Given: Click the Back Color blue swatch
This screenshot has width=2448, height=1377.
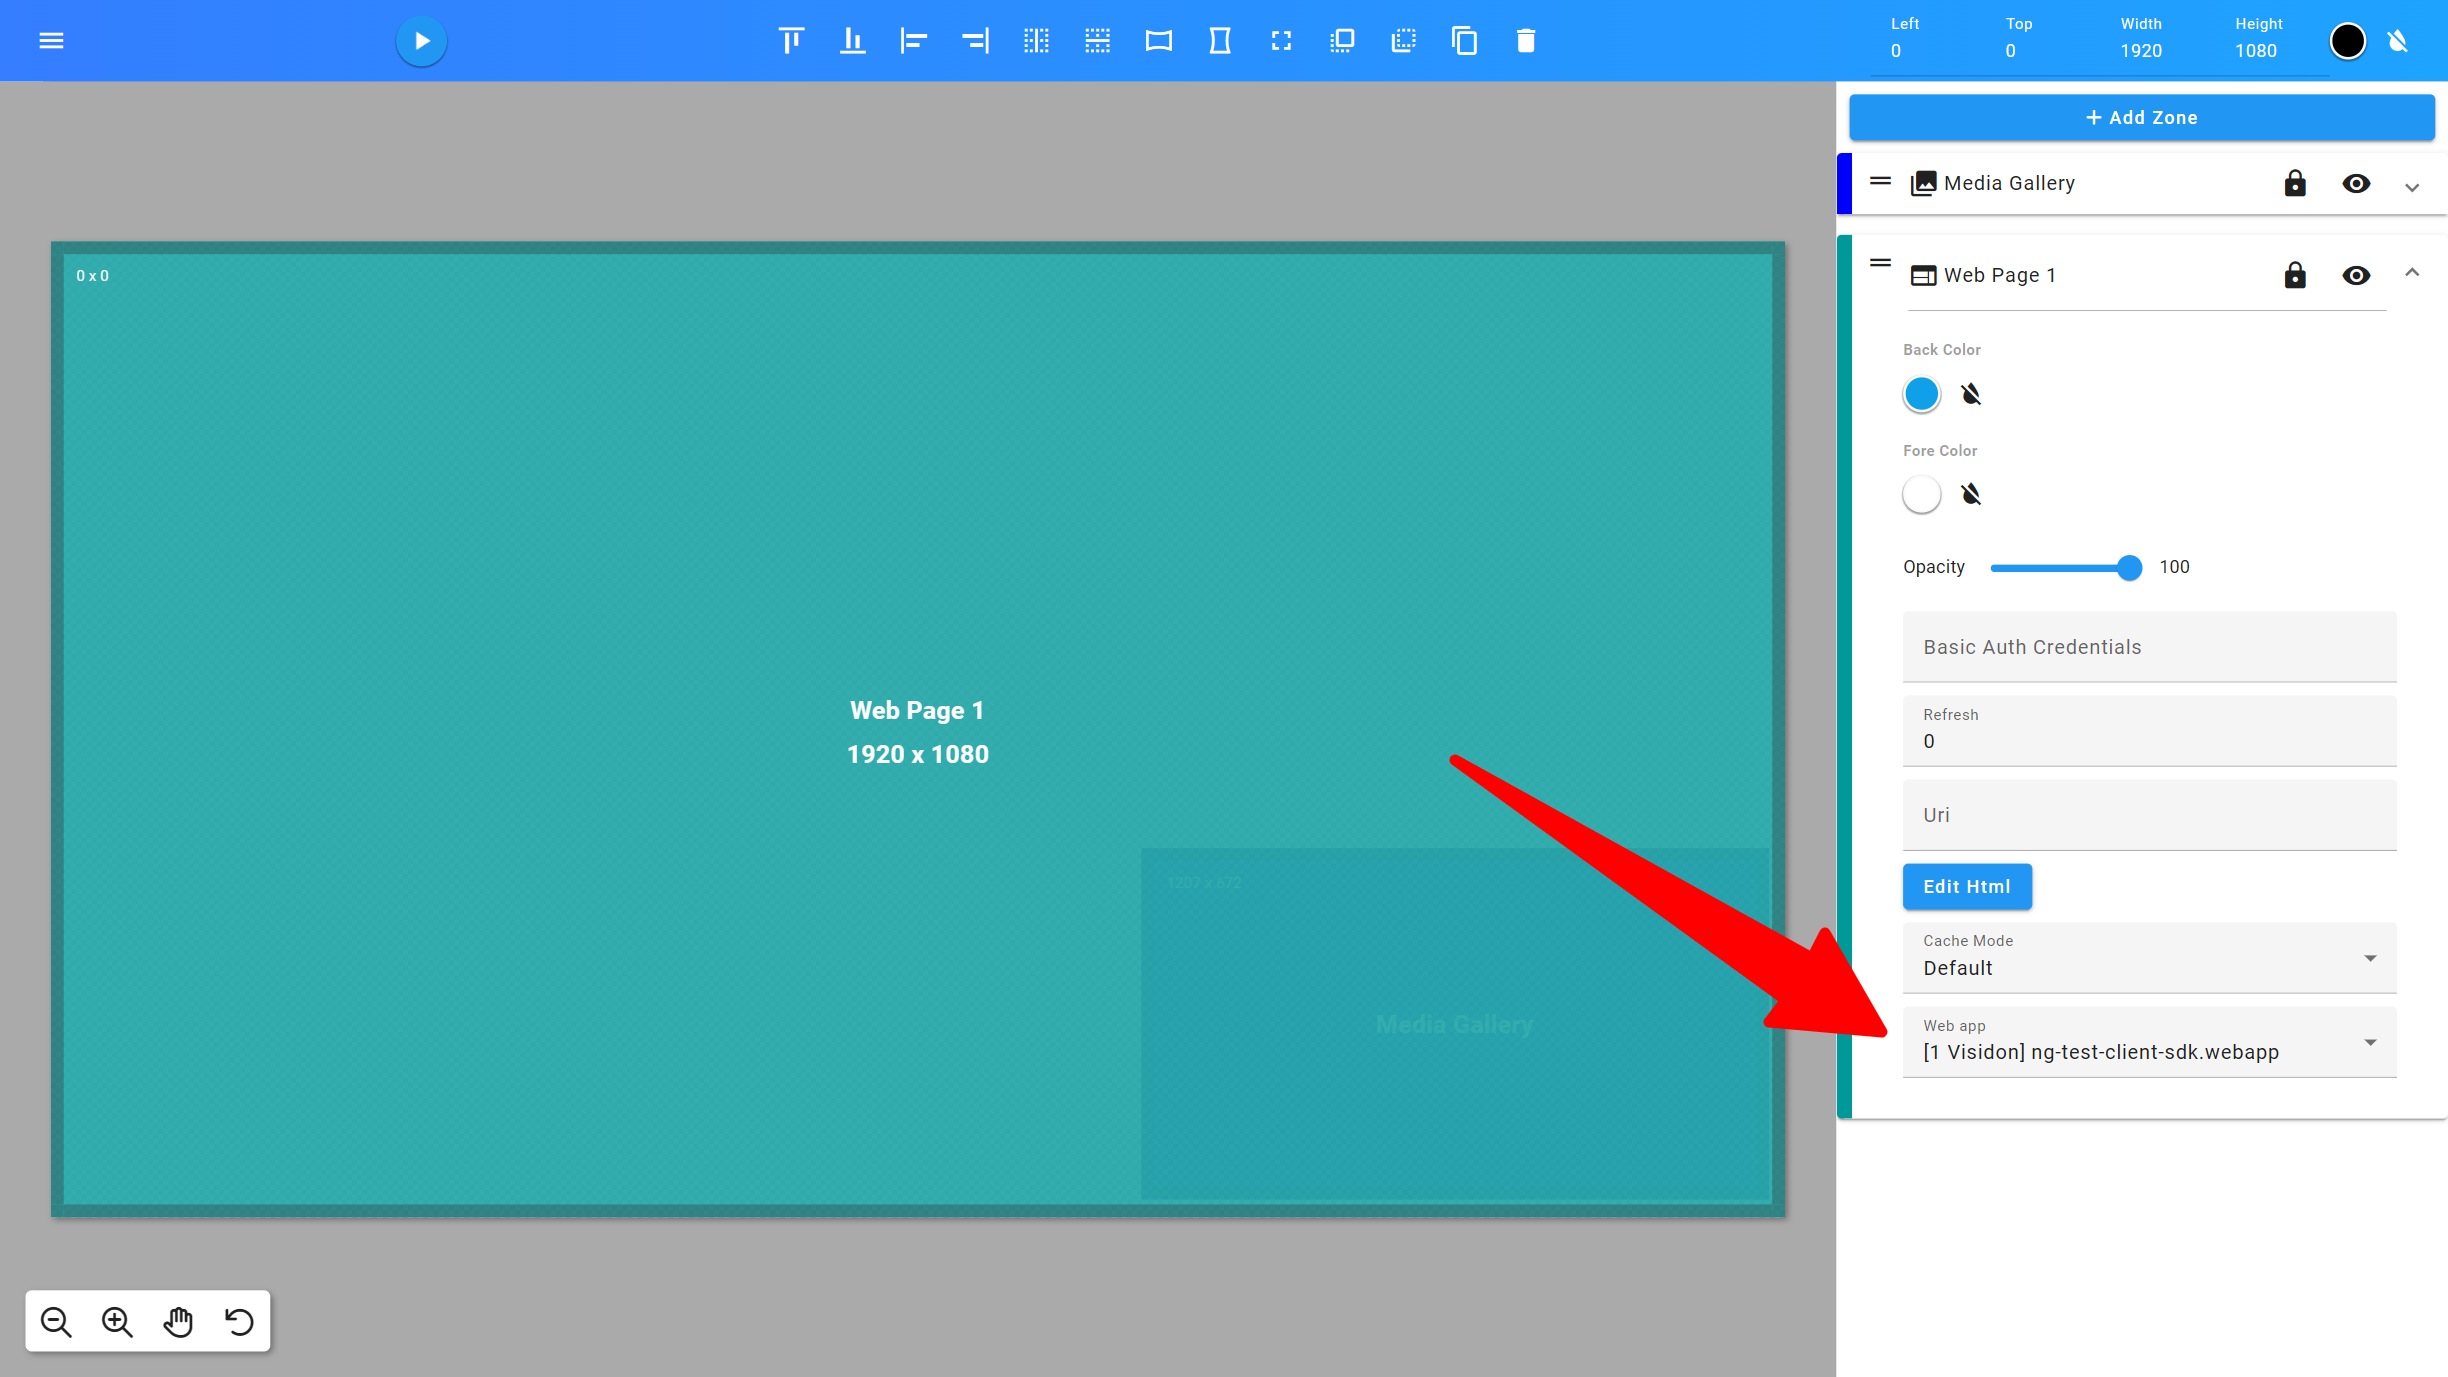Looking at the screenshot, I should point(1922,393).
